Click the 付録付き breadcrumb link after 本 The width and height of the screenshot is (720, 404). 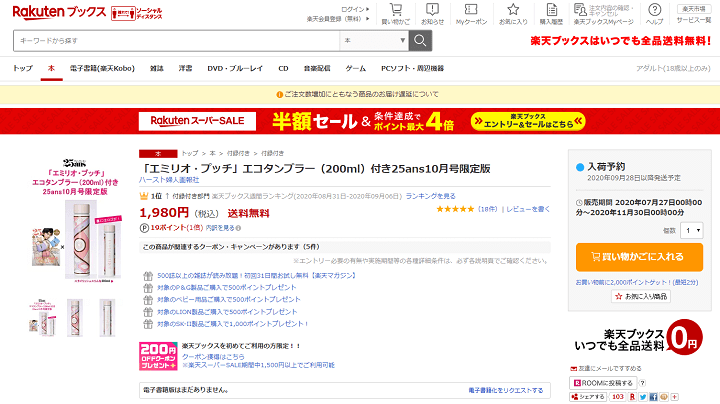(x=238, y=153)
